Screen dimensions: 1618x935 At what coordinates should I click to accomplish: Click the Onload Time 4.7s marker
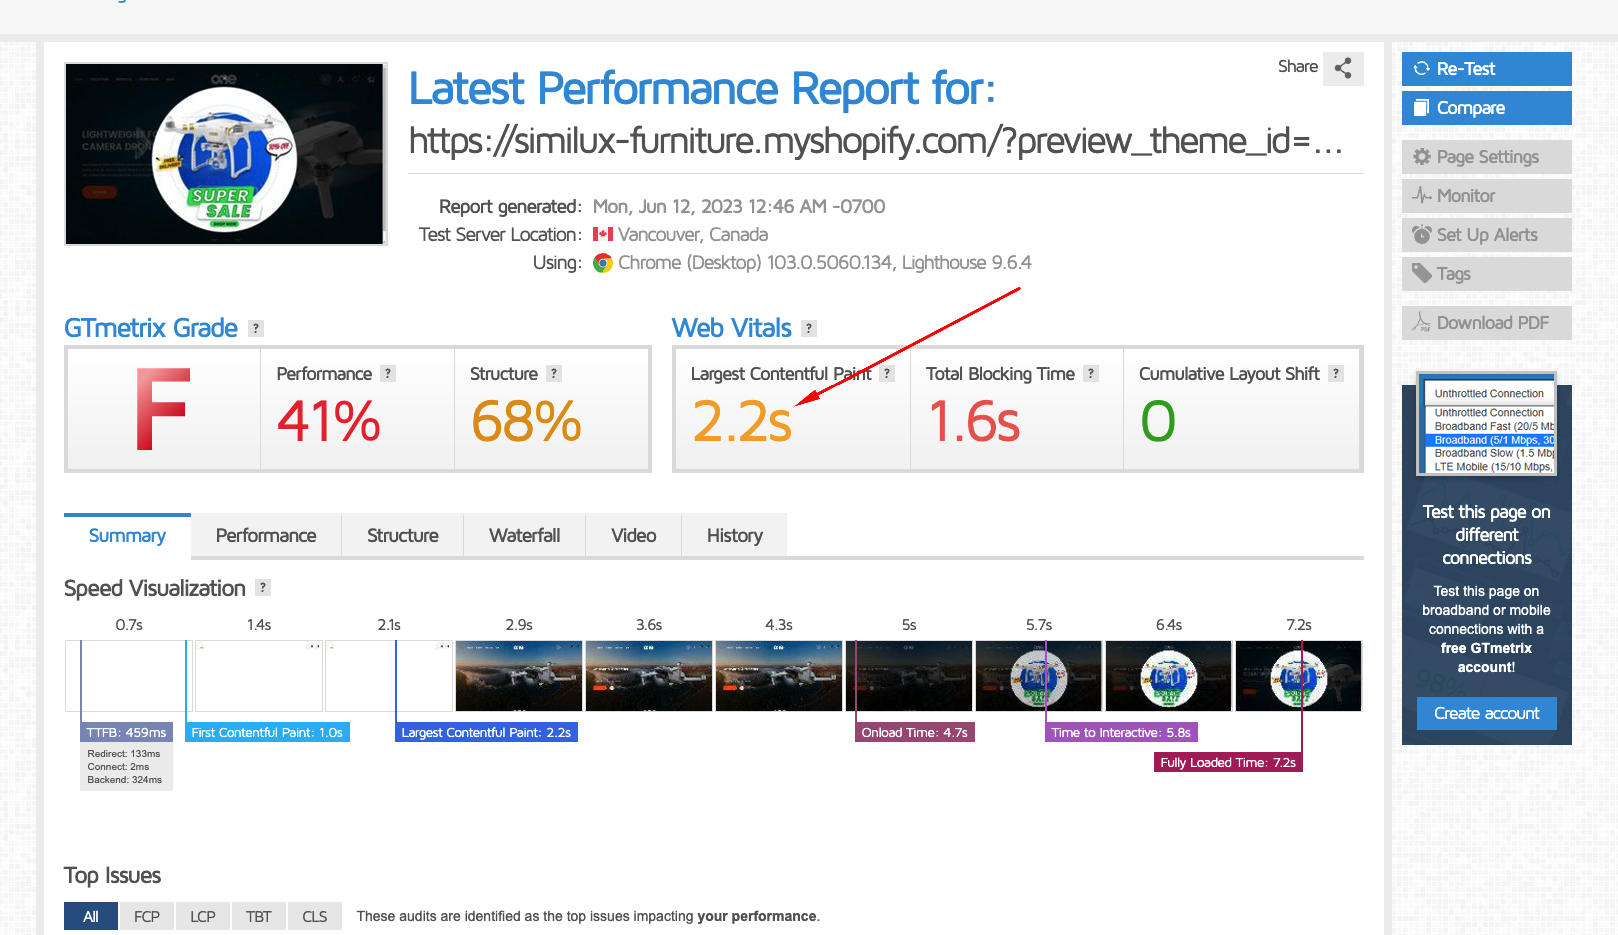coord(915,732)
